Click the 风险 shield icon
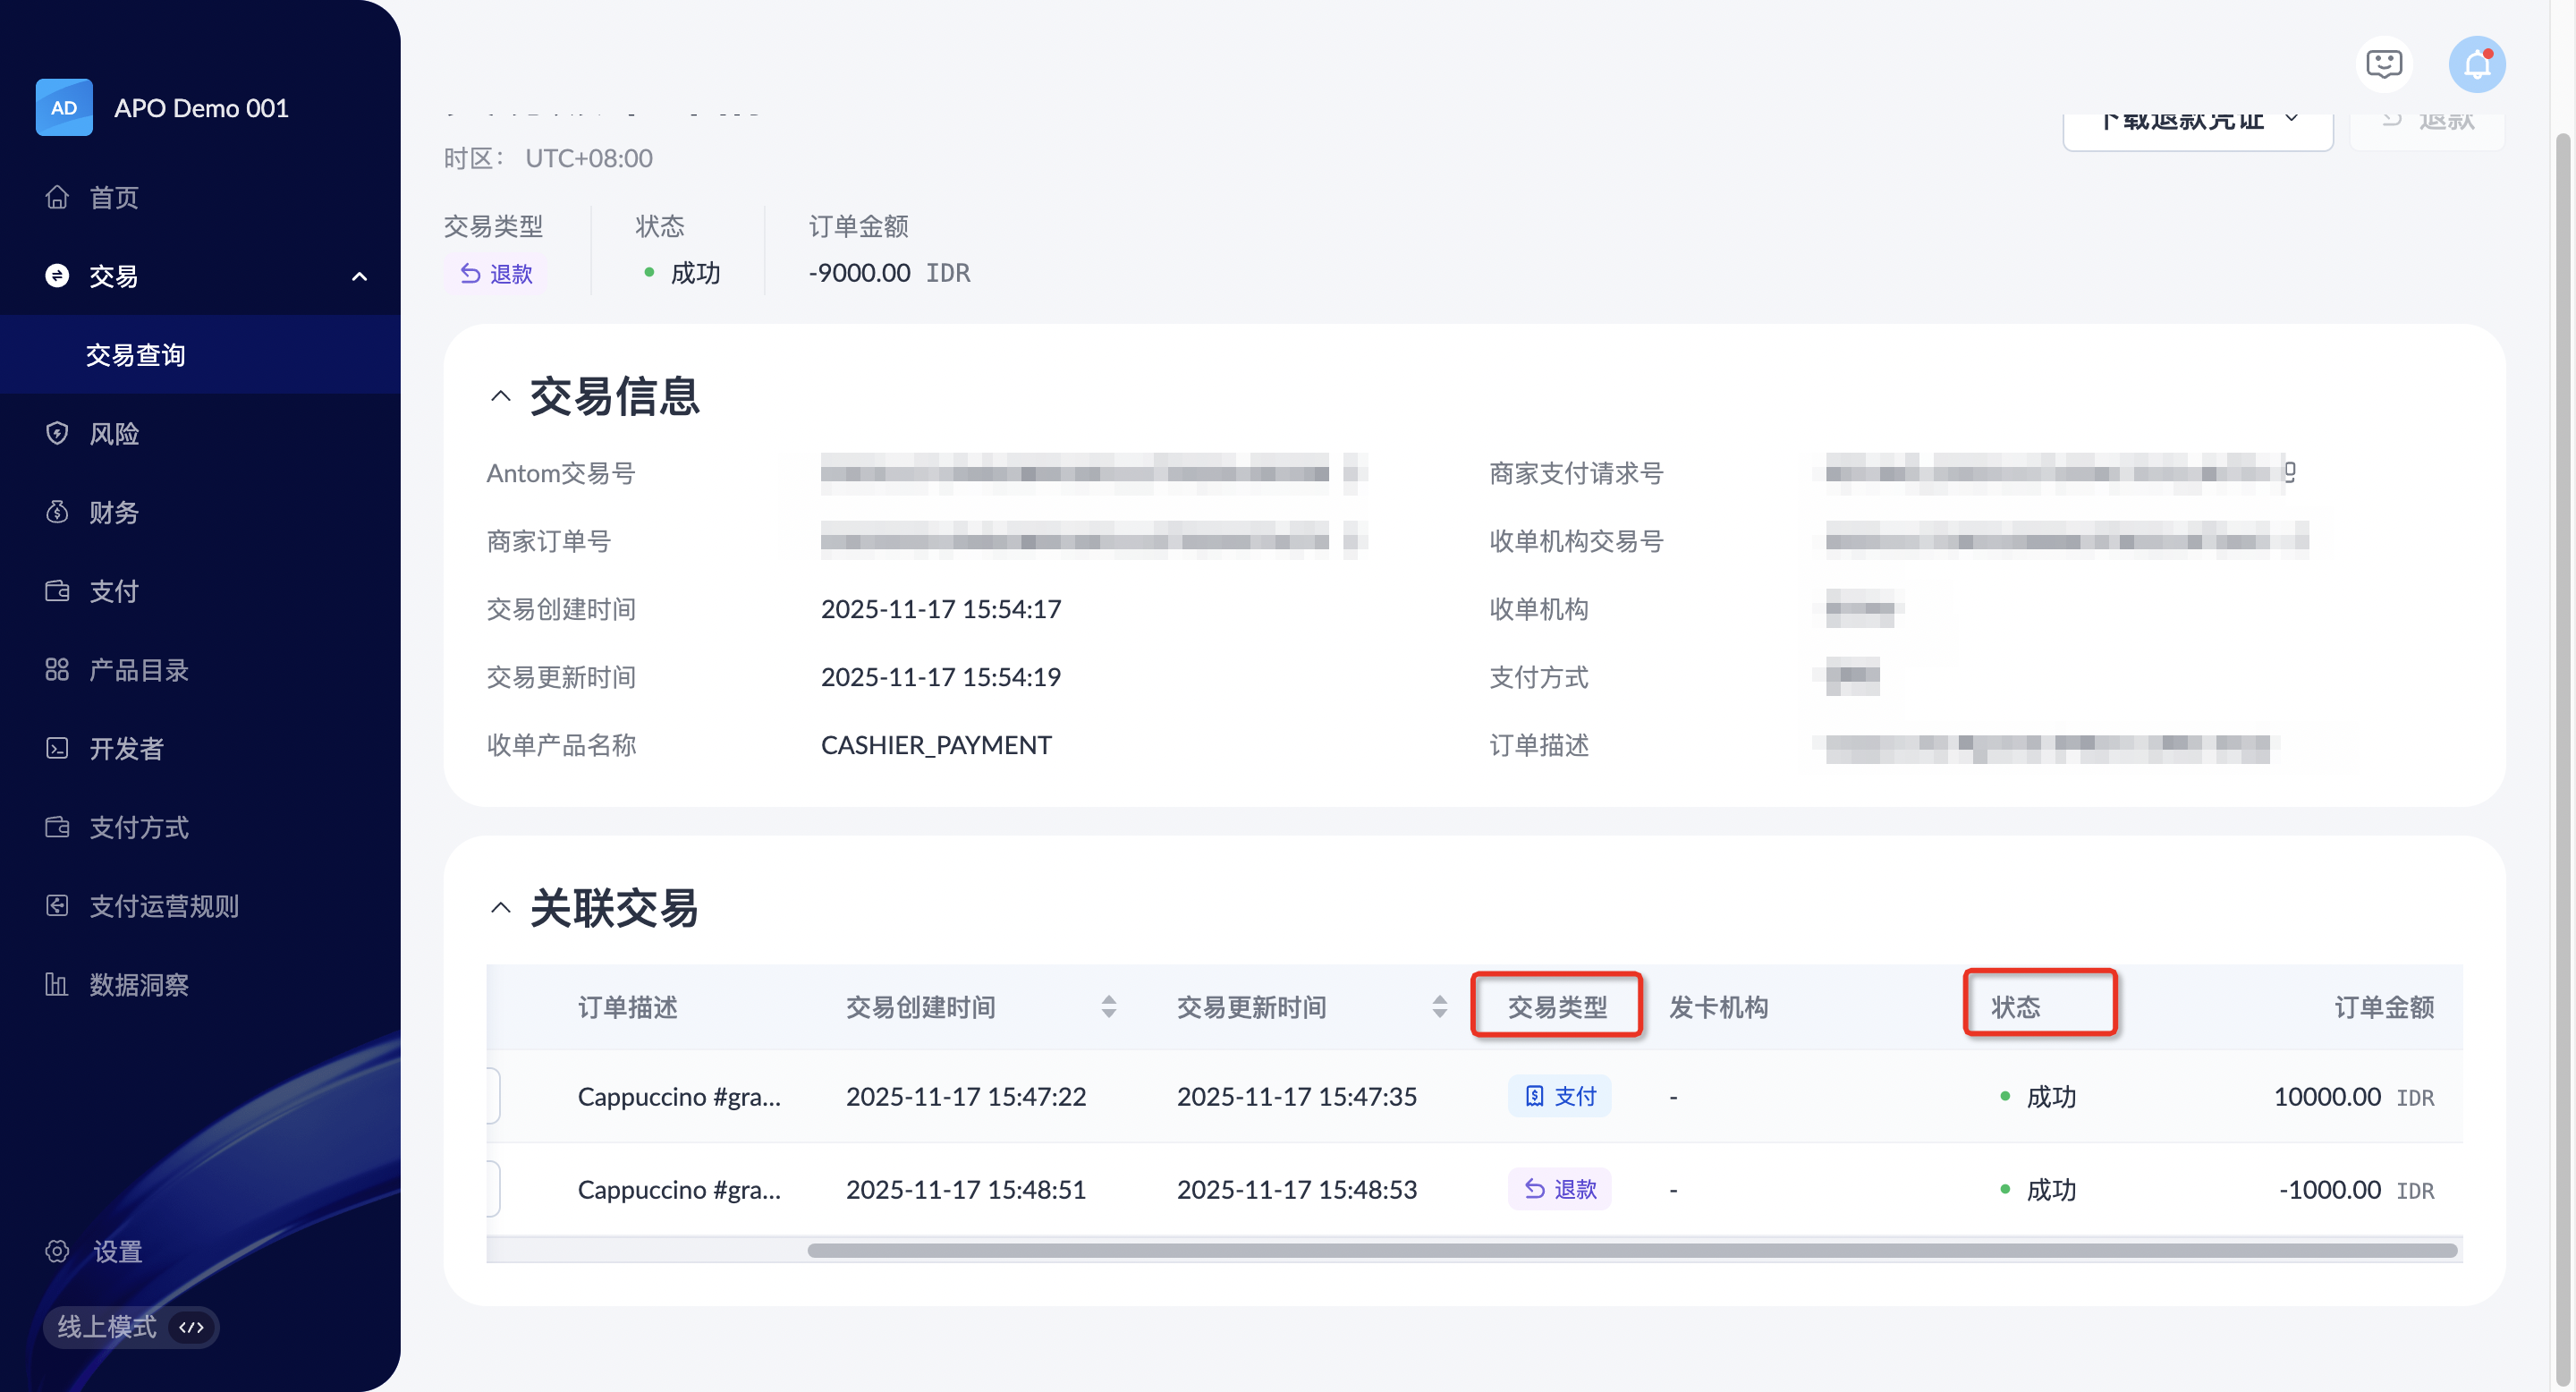Image resolution: width=2576 pixels, height=1392 pixels. pos(57,433)
